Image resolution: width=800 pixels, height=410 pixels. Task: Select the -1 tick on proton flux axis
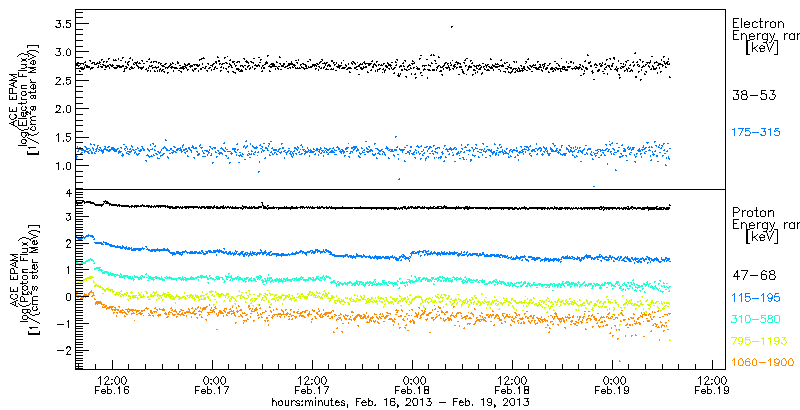point(62,323)
